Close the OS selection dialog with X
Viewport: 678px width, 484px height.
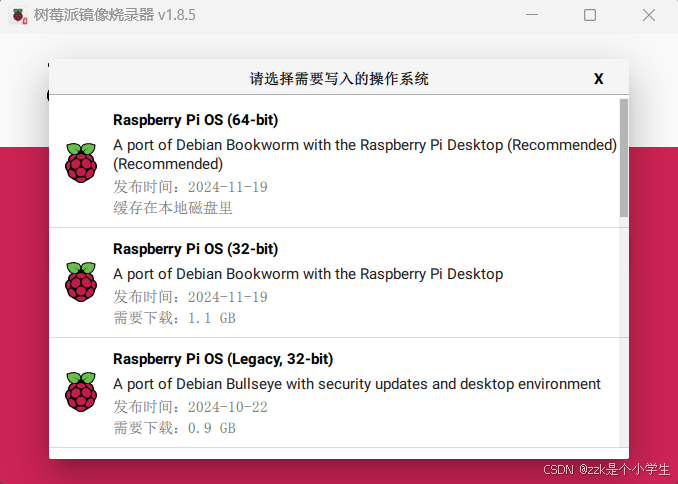(x=598, y=79)
